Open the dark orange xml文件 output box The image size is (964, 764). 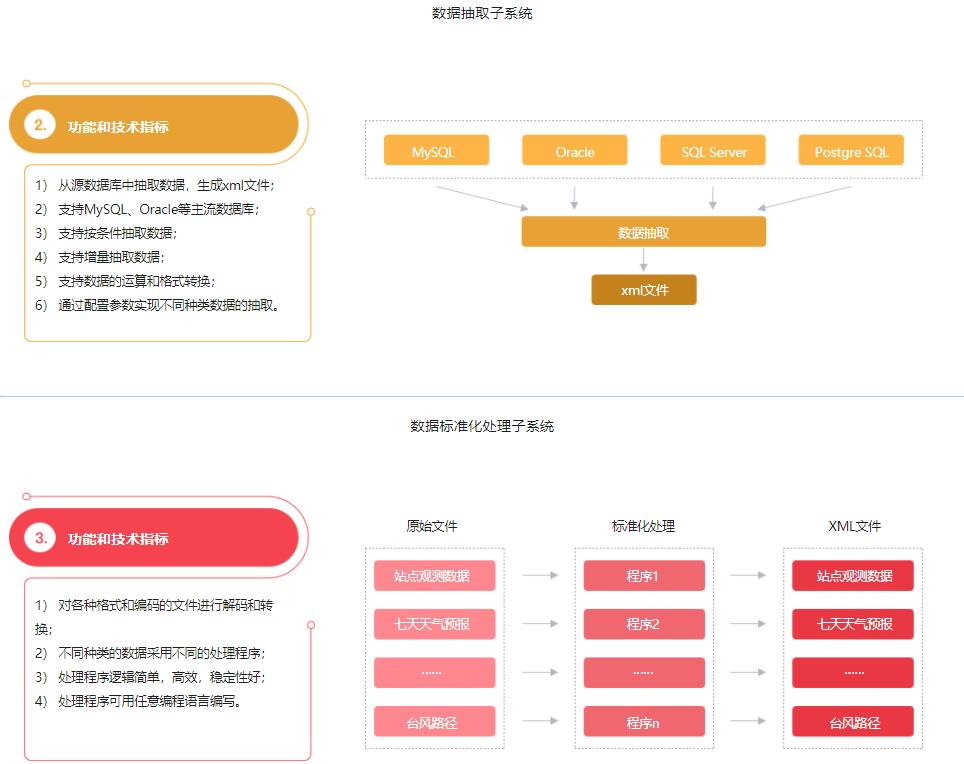click(x=643, y=290)
